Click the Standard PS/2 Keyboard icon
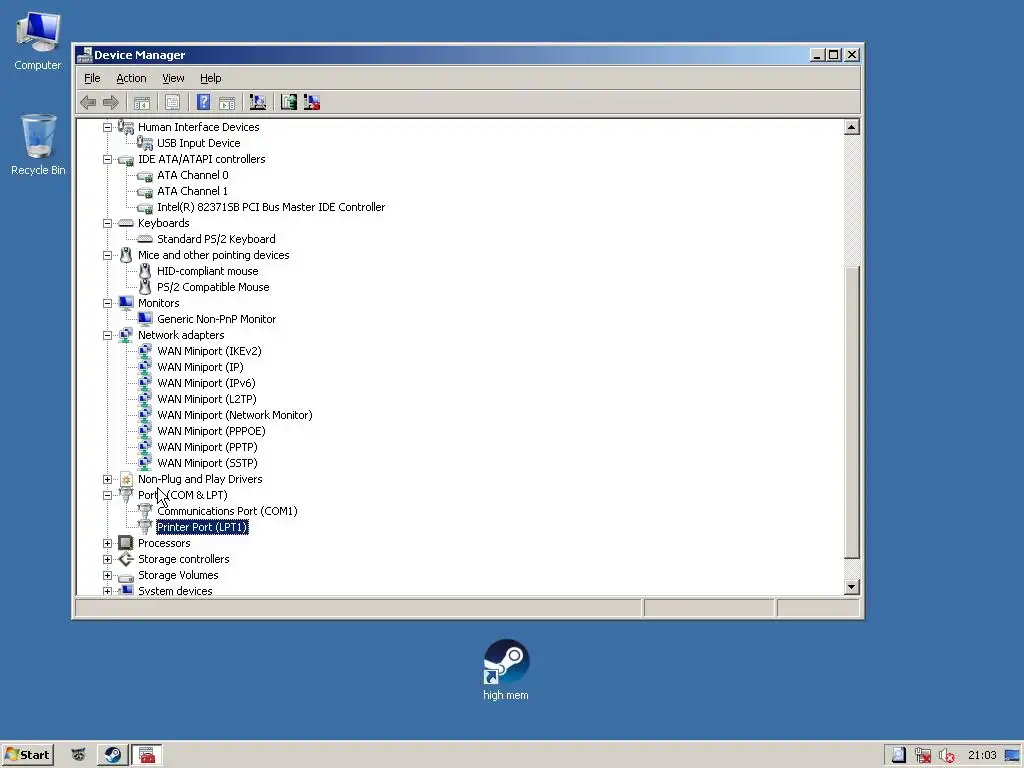The height and width of the screenshot is (768, 1024). (x=145, y=239)
